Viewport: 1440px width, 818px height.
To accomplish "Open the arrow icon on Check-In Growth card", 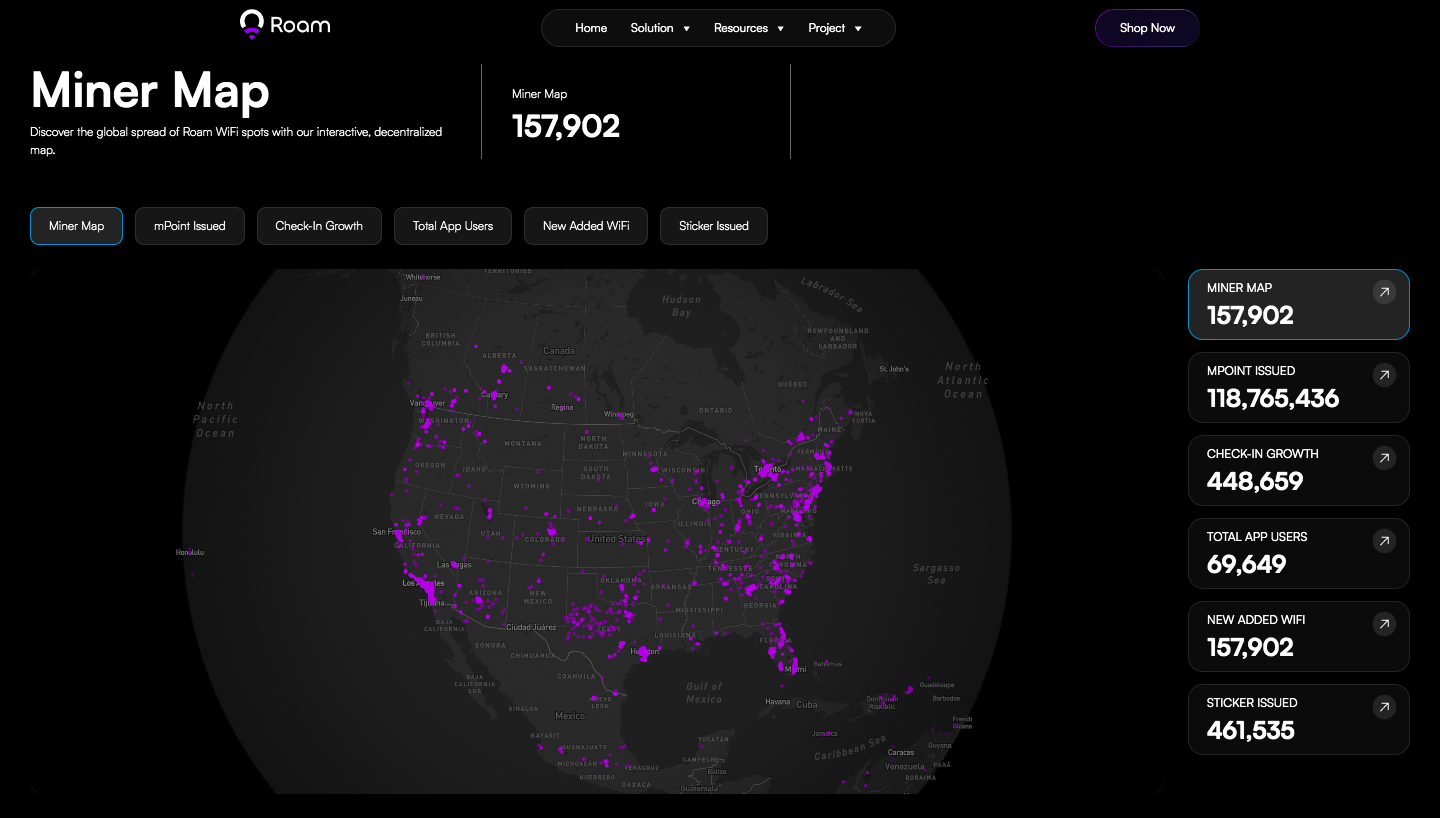I will [1384, 458].
